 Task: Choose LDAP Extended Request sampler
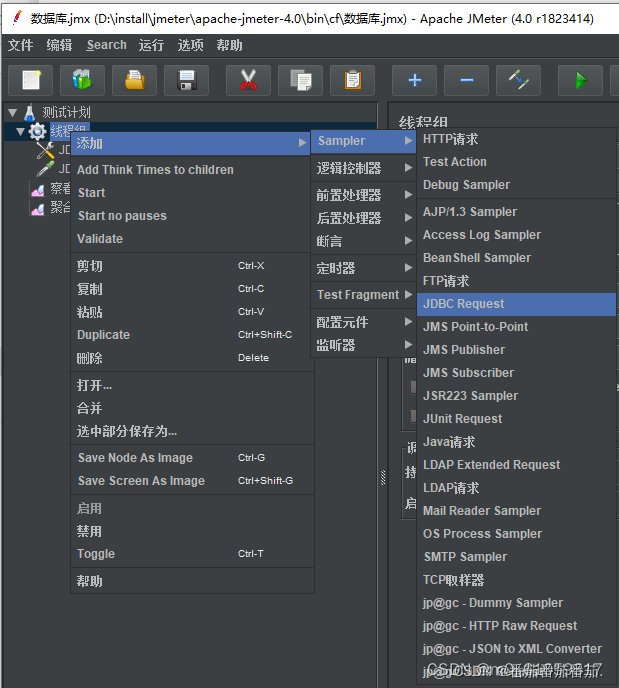coord(516,465)
